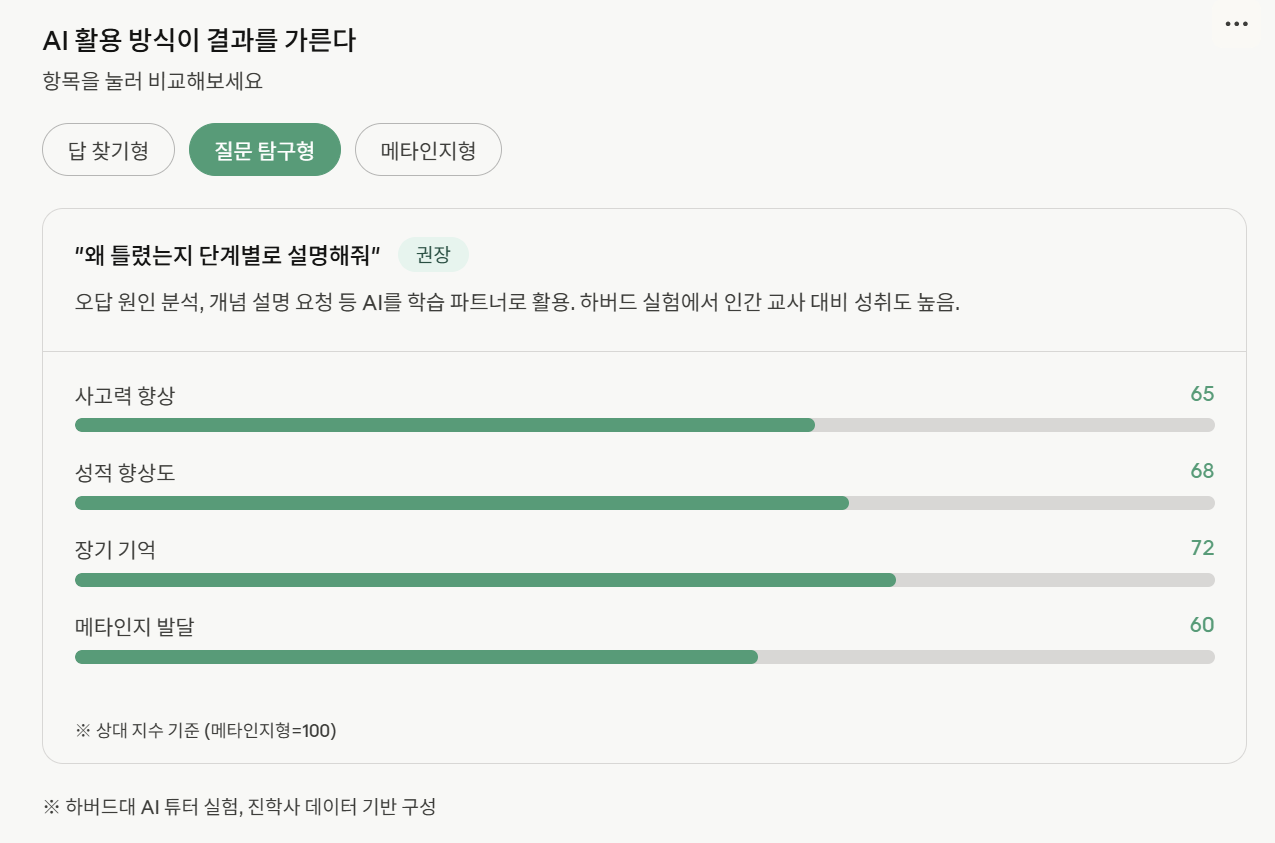Screen dimensions: 1275x843
Task: Click the quoted prompt heading in the card
Action: pos(228,255)
